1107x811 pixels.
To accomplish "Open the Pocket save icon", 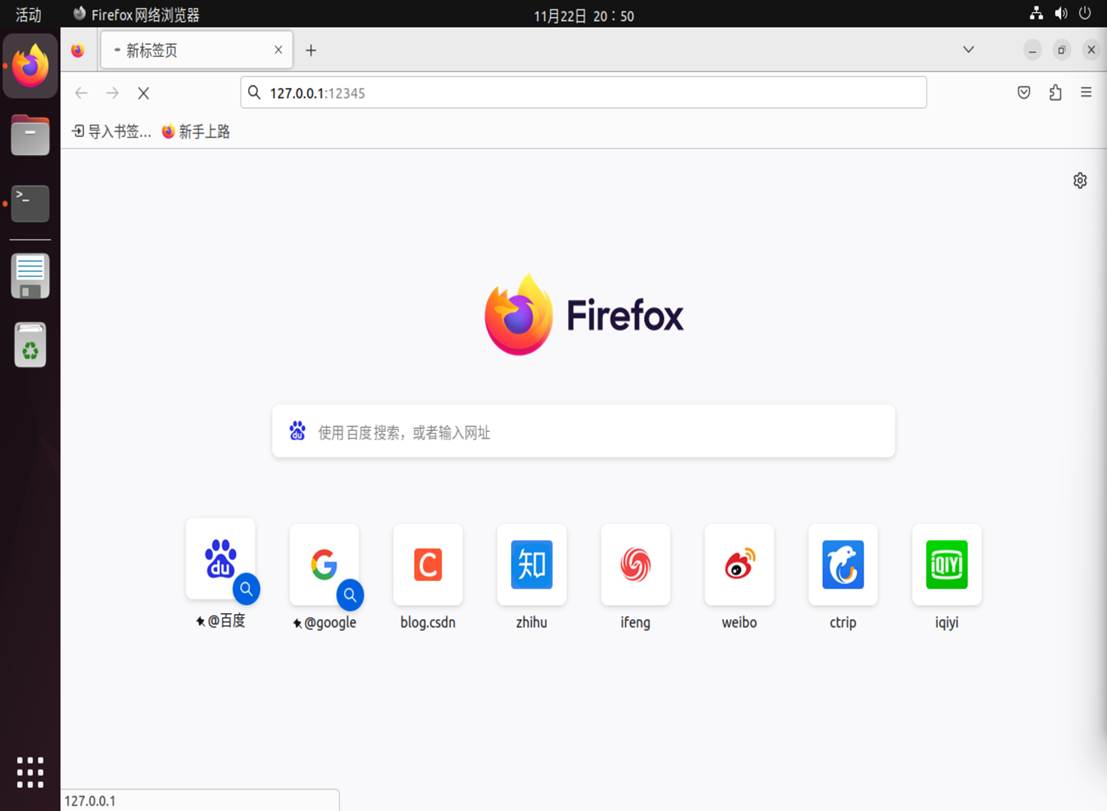I will 1024,92.
